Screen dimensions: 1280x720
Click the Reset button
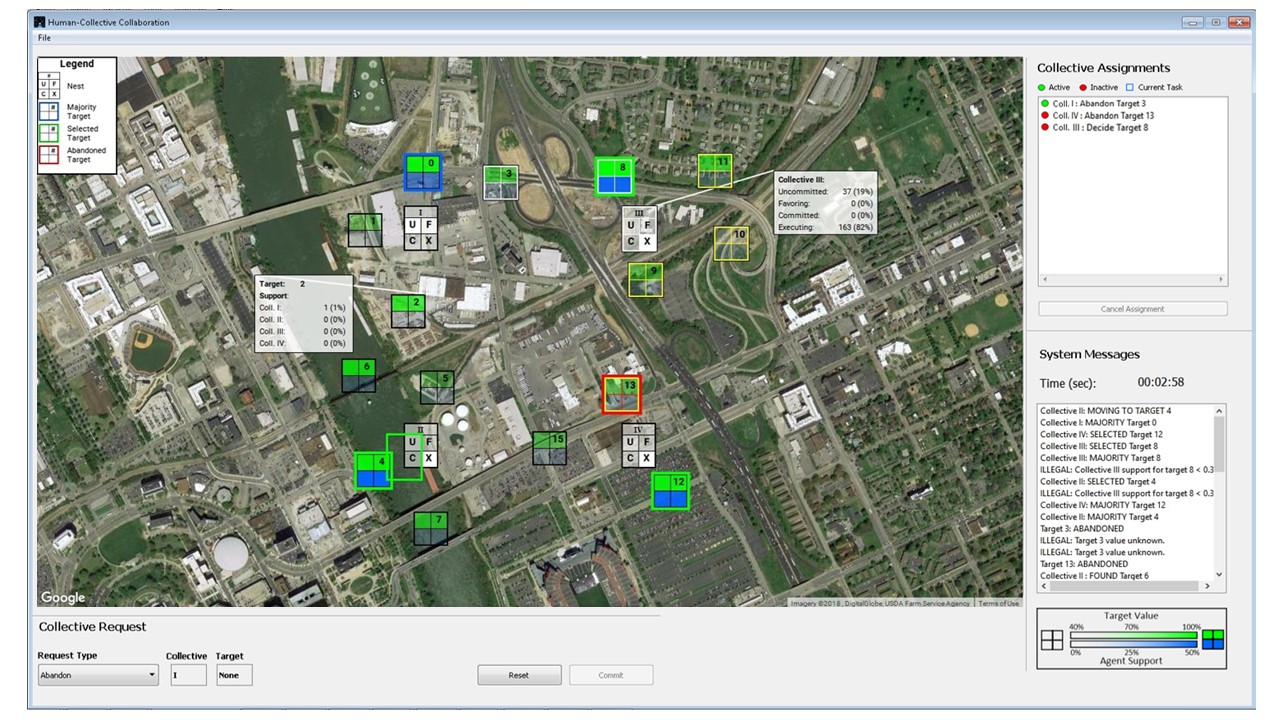(519, 675)
